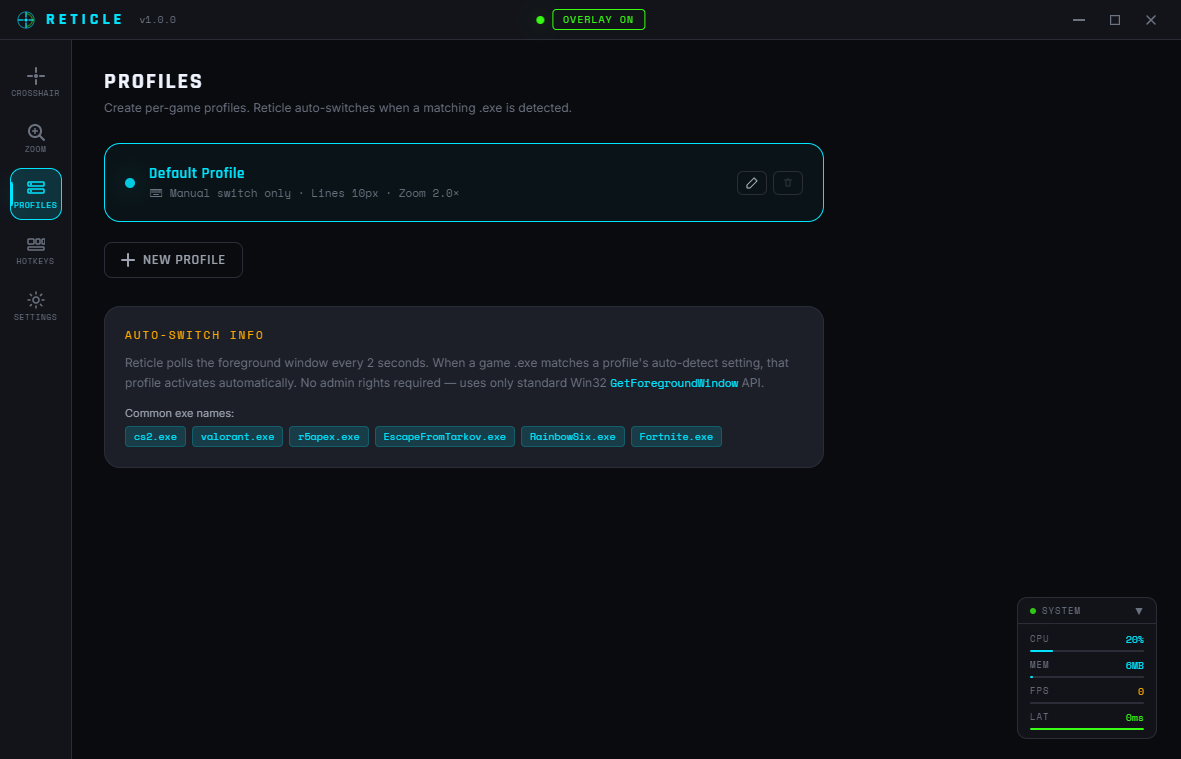Close the Reticle window
Screen dimensions: 1181x759
(1151, 20)
